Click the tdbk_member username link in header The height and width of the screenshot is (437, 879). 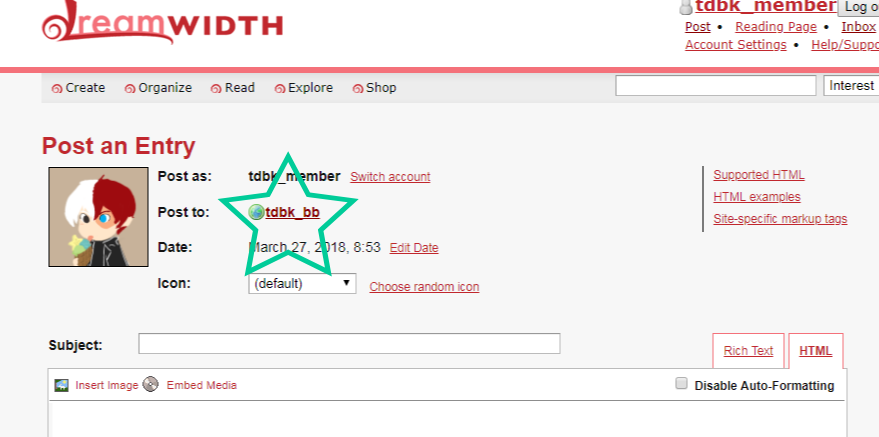coord(766,6)
